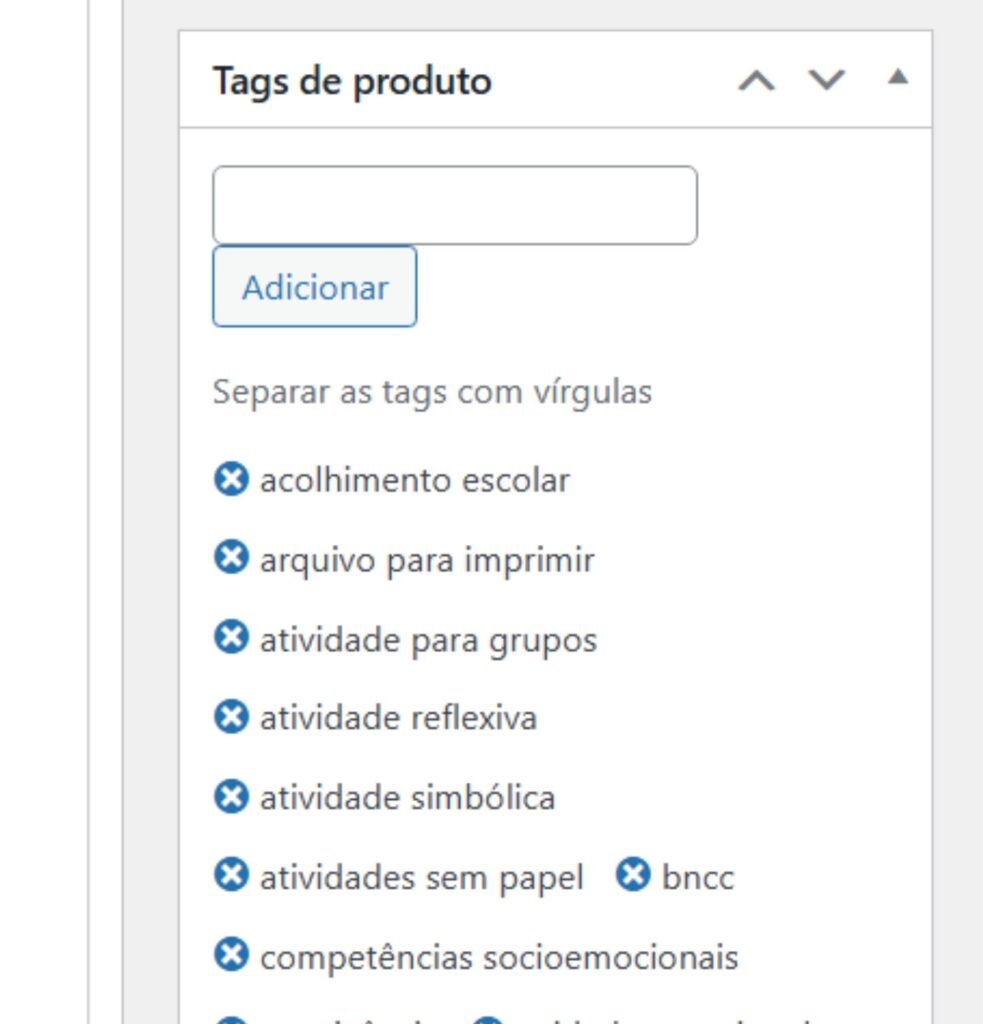The width and height of the screenshot is (983, 1024).
Task: Click the 'arquivo para imprimir' tag name text
Action: point(427,560)
